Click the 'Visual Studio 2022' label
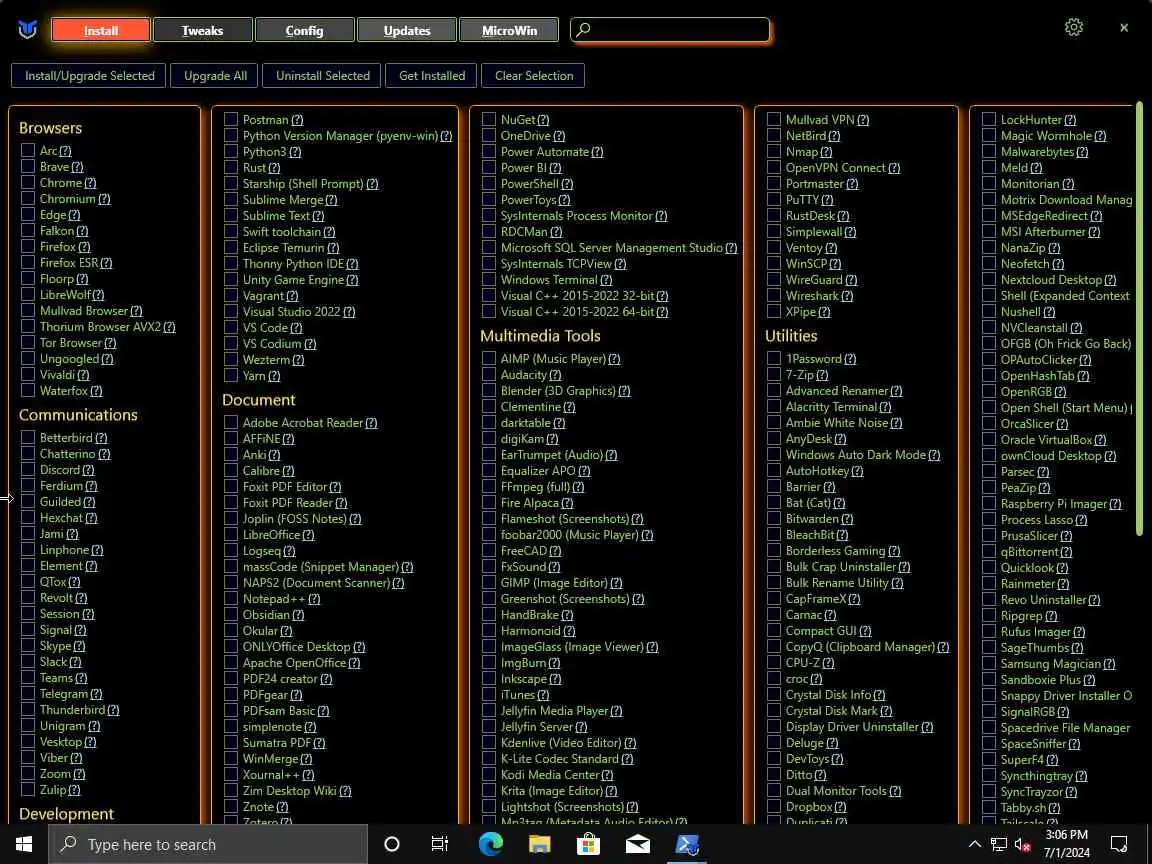The width and height of the screenshot is (1152, 864). [x=292, y=312]
